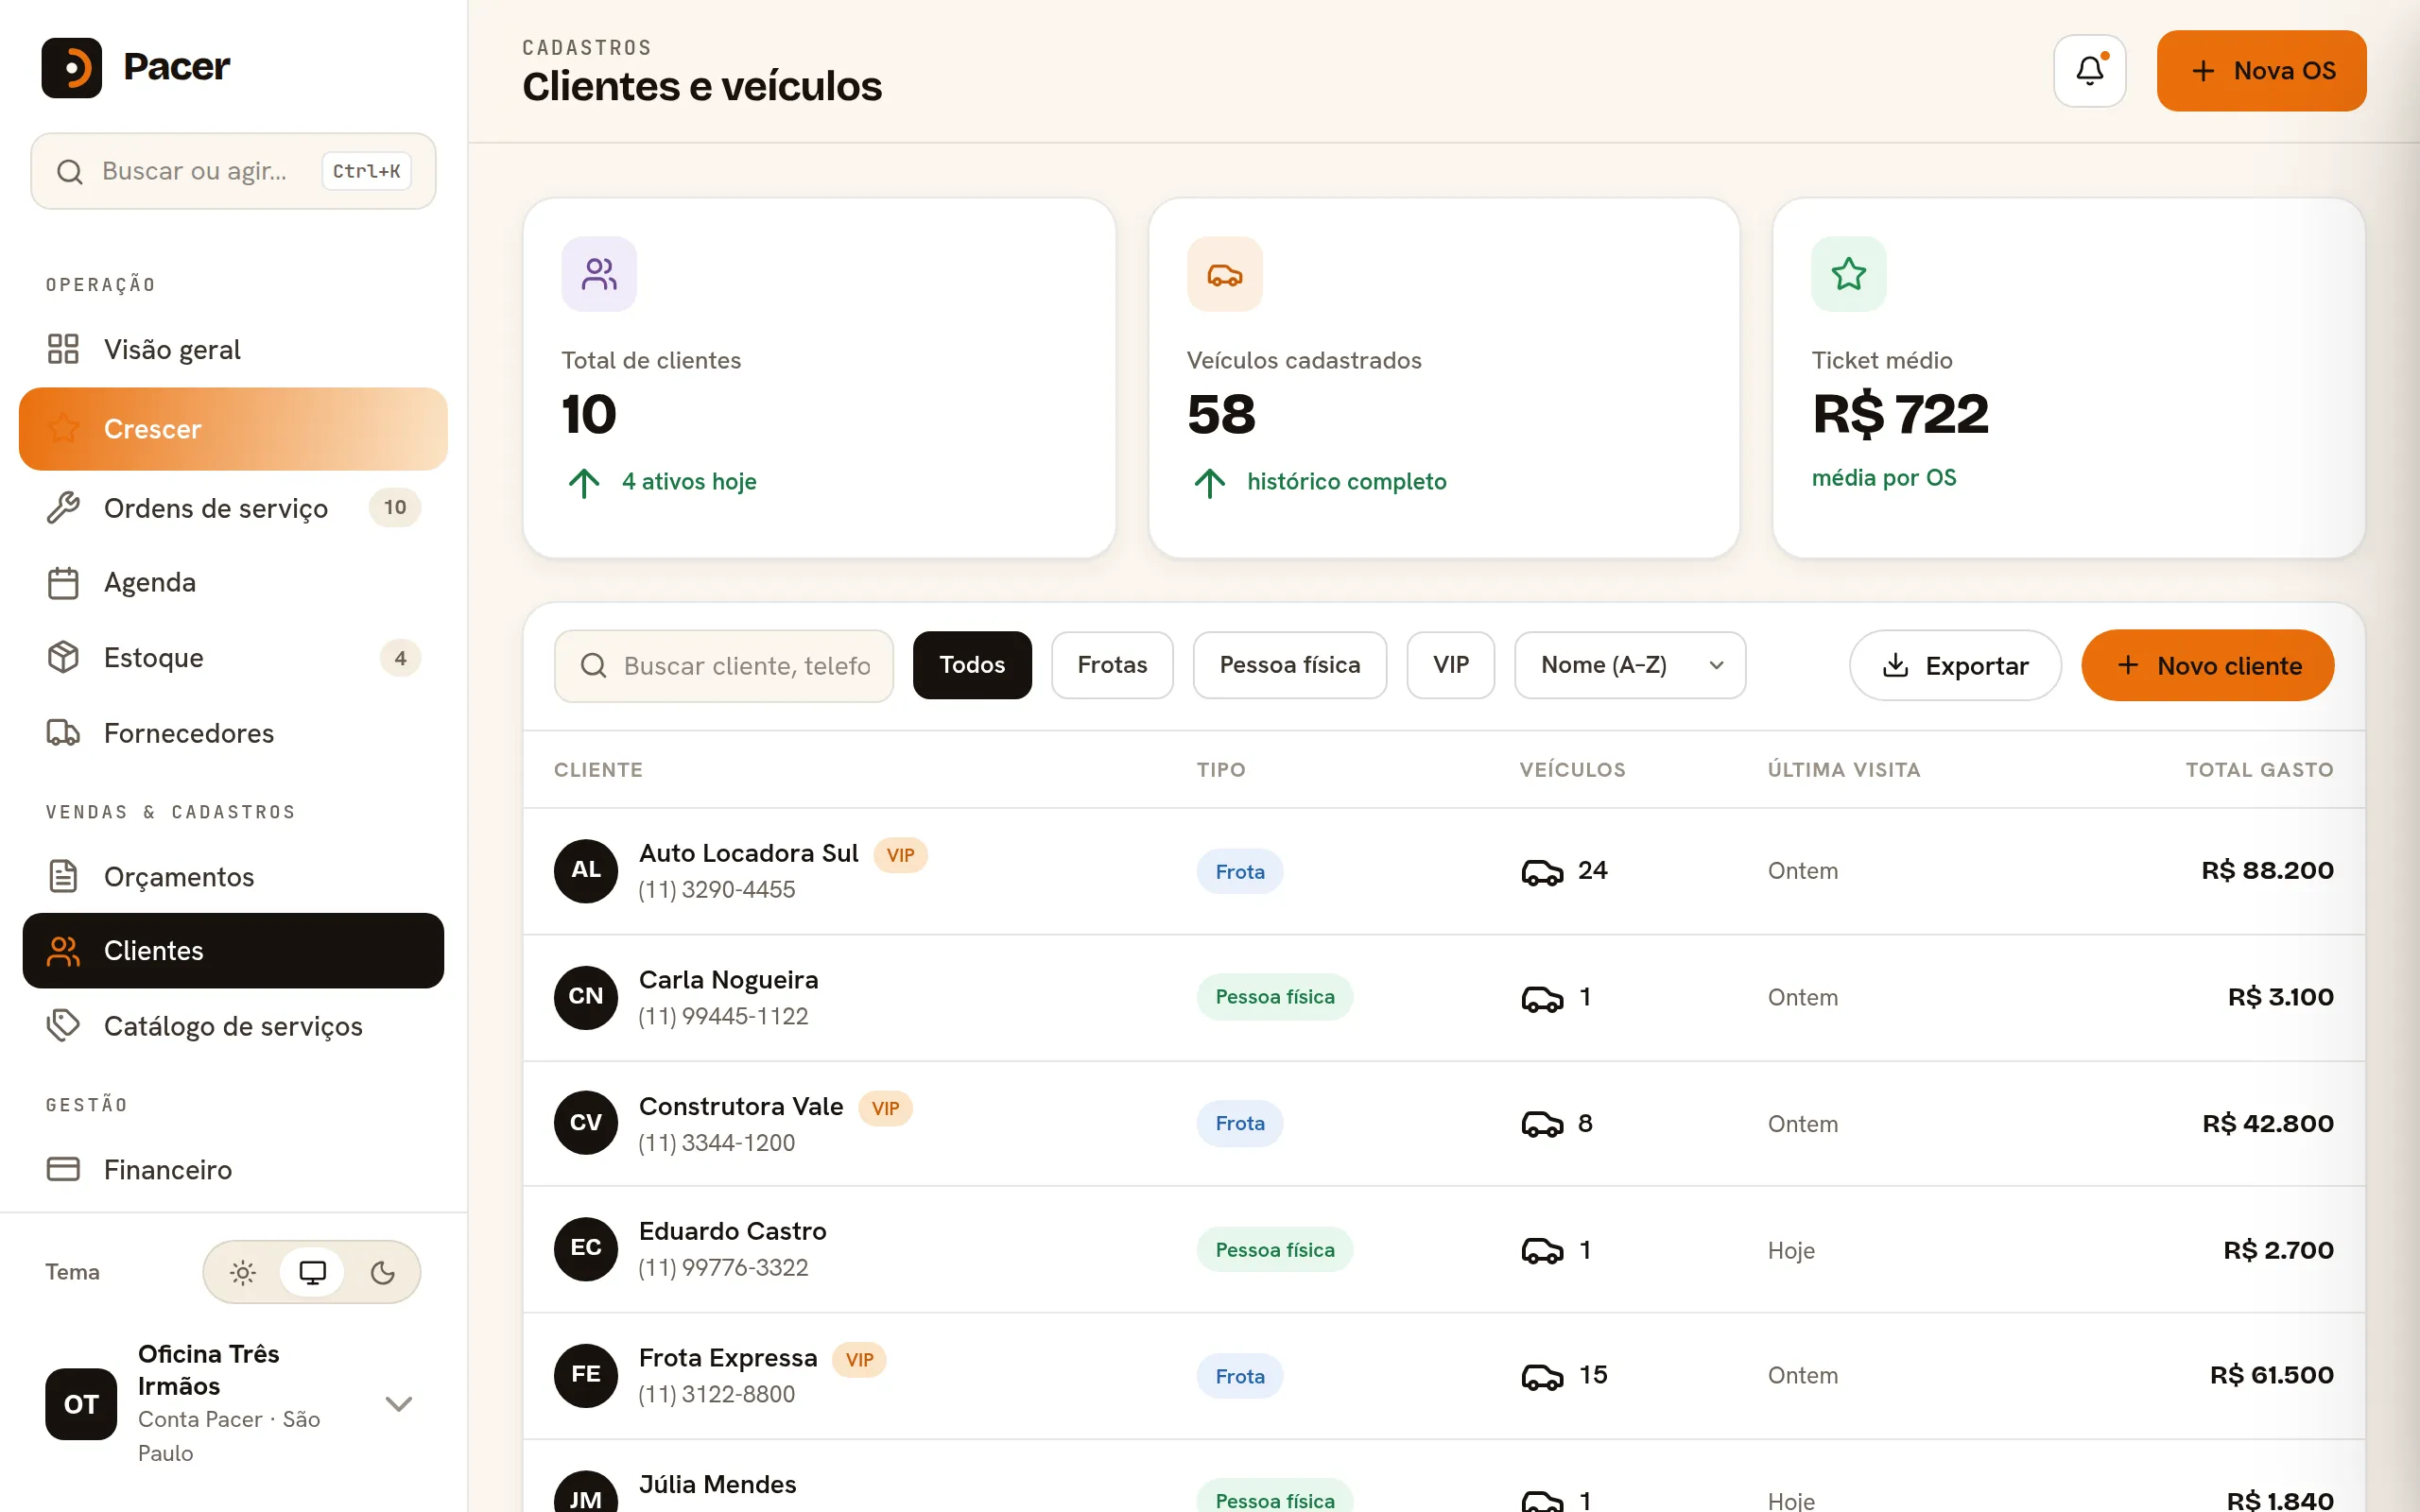The height and width of the screenshot is (1512, 2420).
Task: Click the Ordens de serviço badge 10
Action: pyautogui.click(x=395, y=508)
